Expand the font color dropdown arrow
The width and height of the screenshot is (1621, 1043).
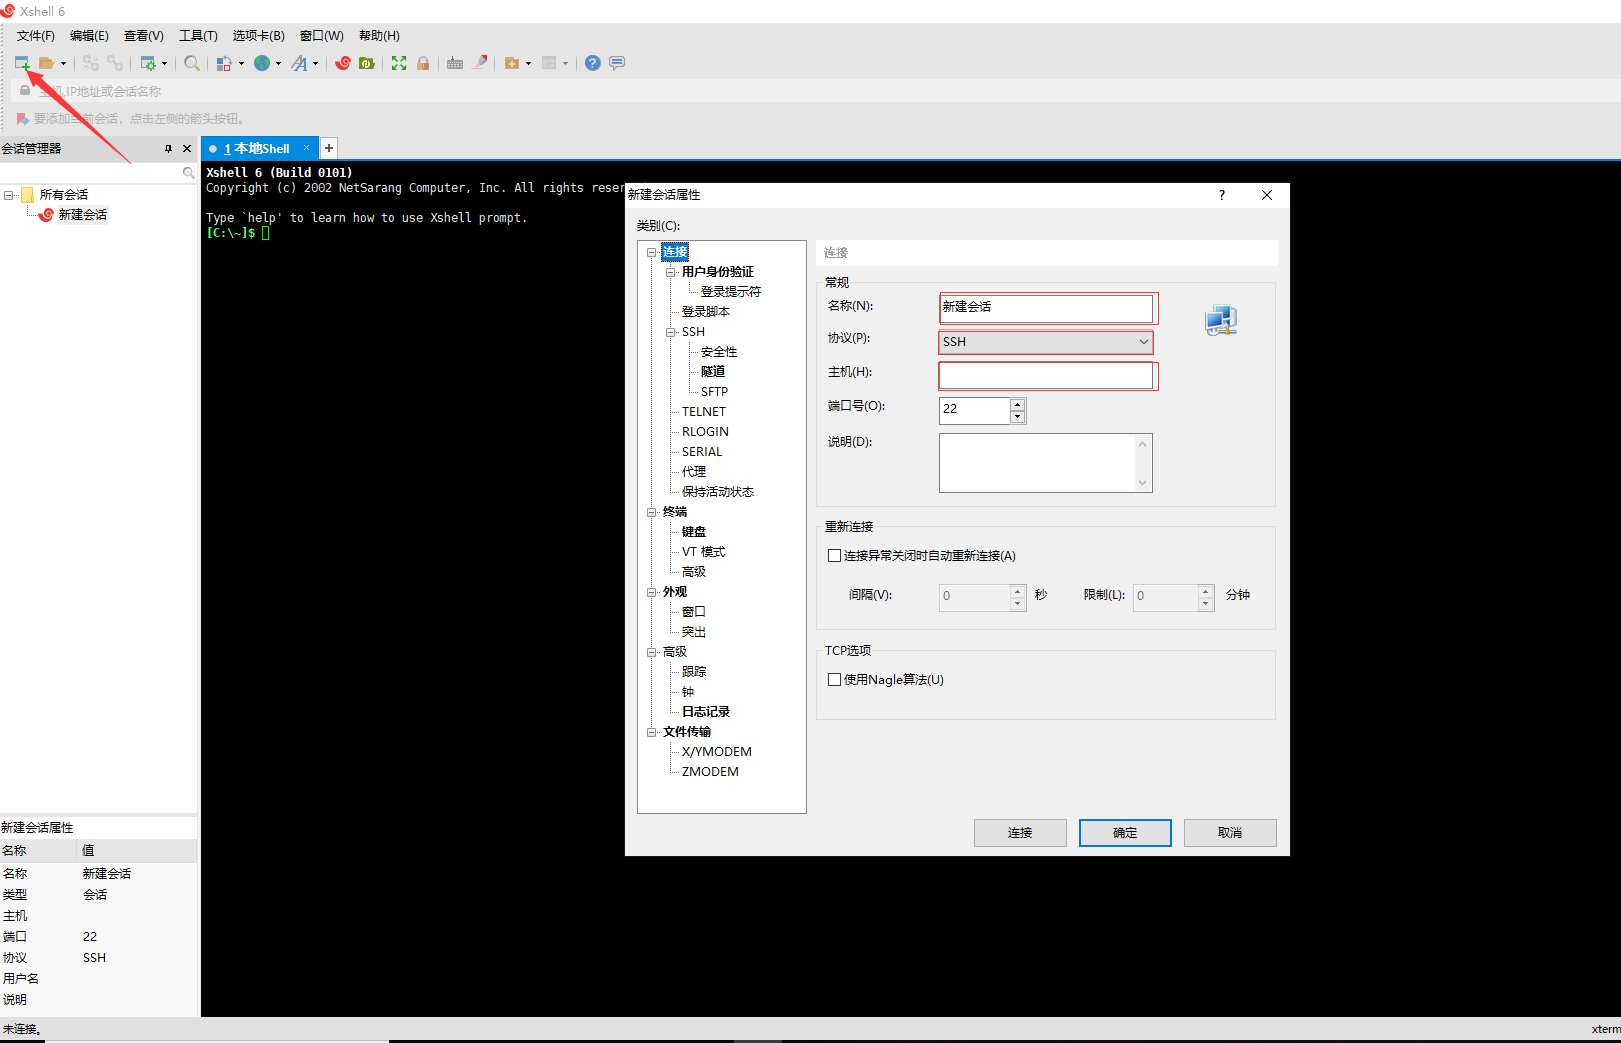(x=317, y=62)
